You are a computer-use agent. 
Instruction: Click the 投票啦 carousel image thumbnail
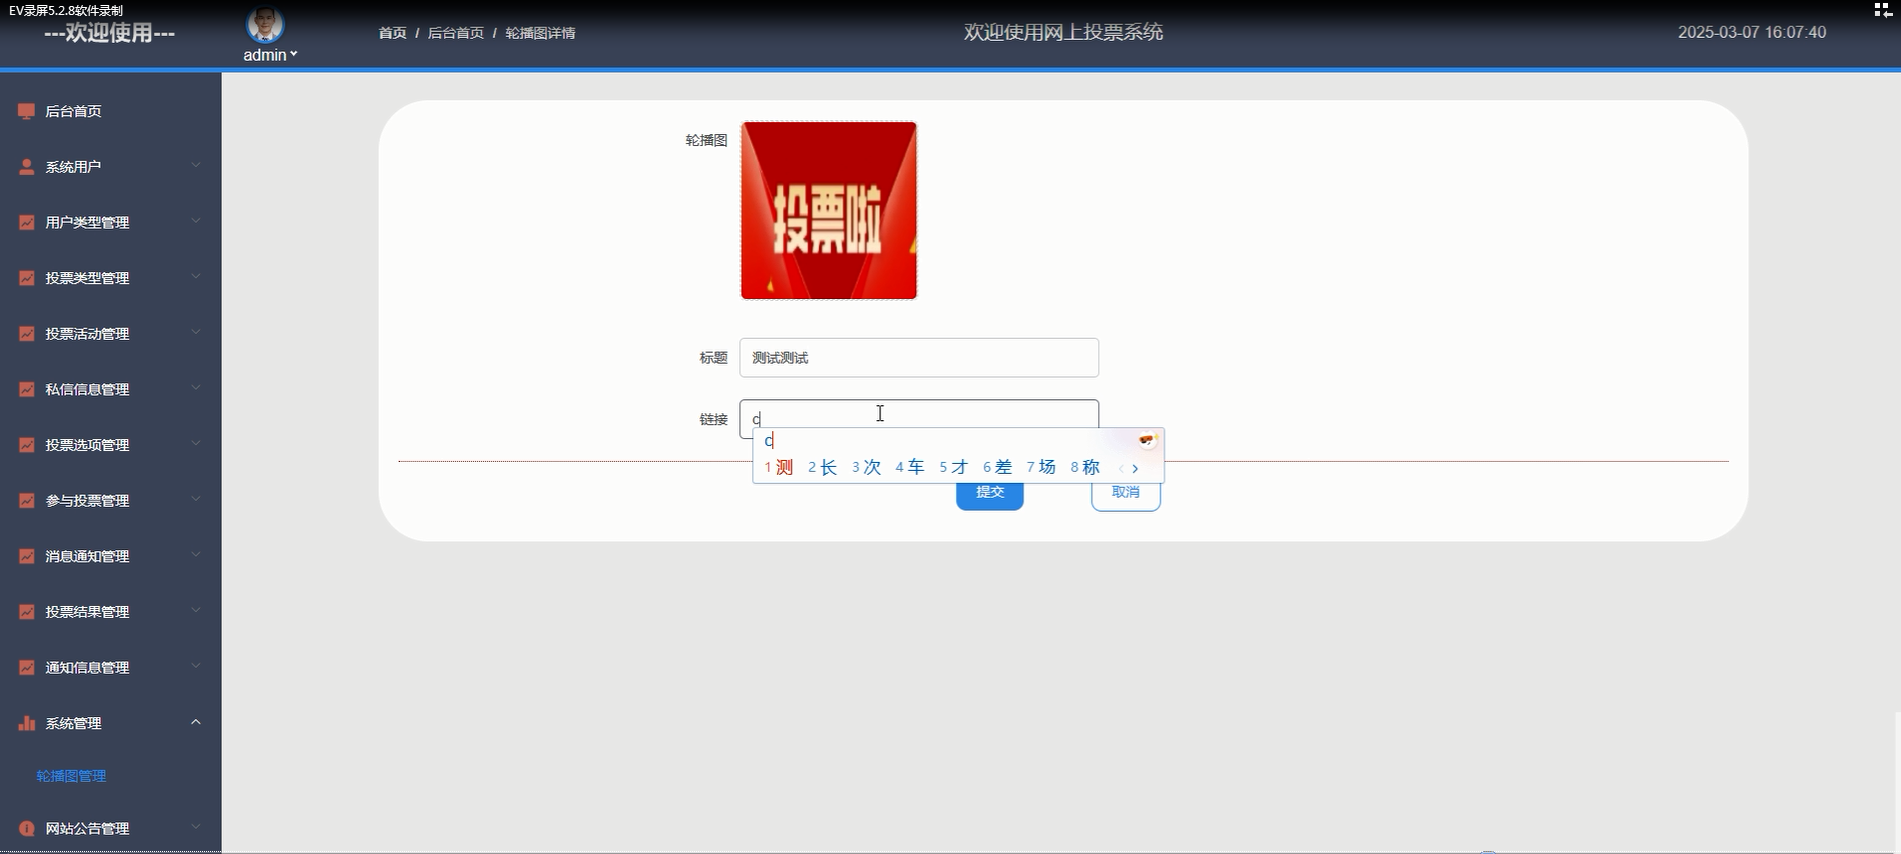tap(829, 210)
